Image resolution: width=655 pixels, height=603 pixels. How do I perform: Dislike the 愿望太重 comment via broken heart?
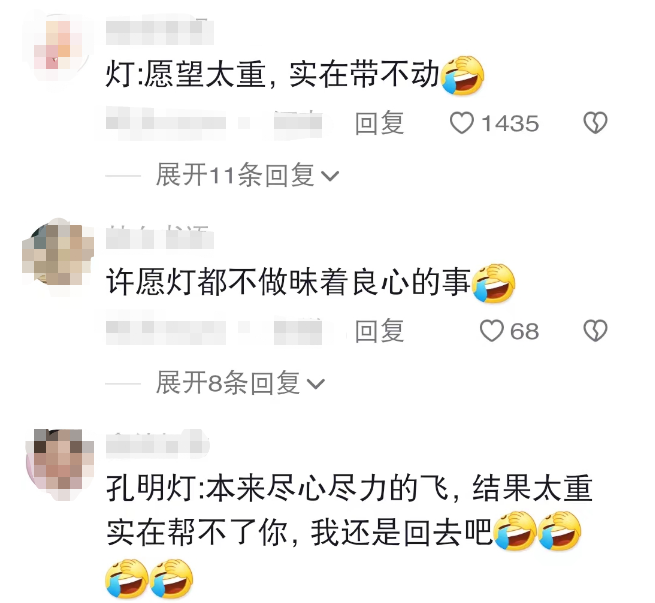coord(595,123)
